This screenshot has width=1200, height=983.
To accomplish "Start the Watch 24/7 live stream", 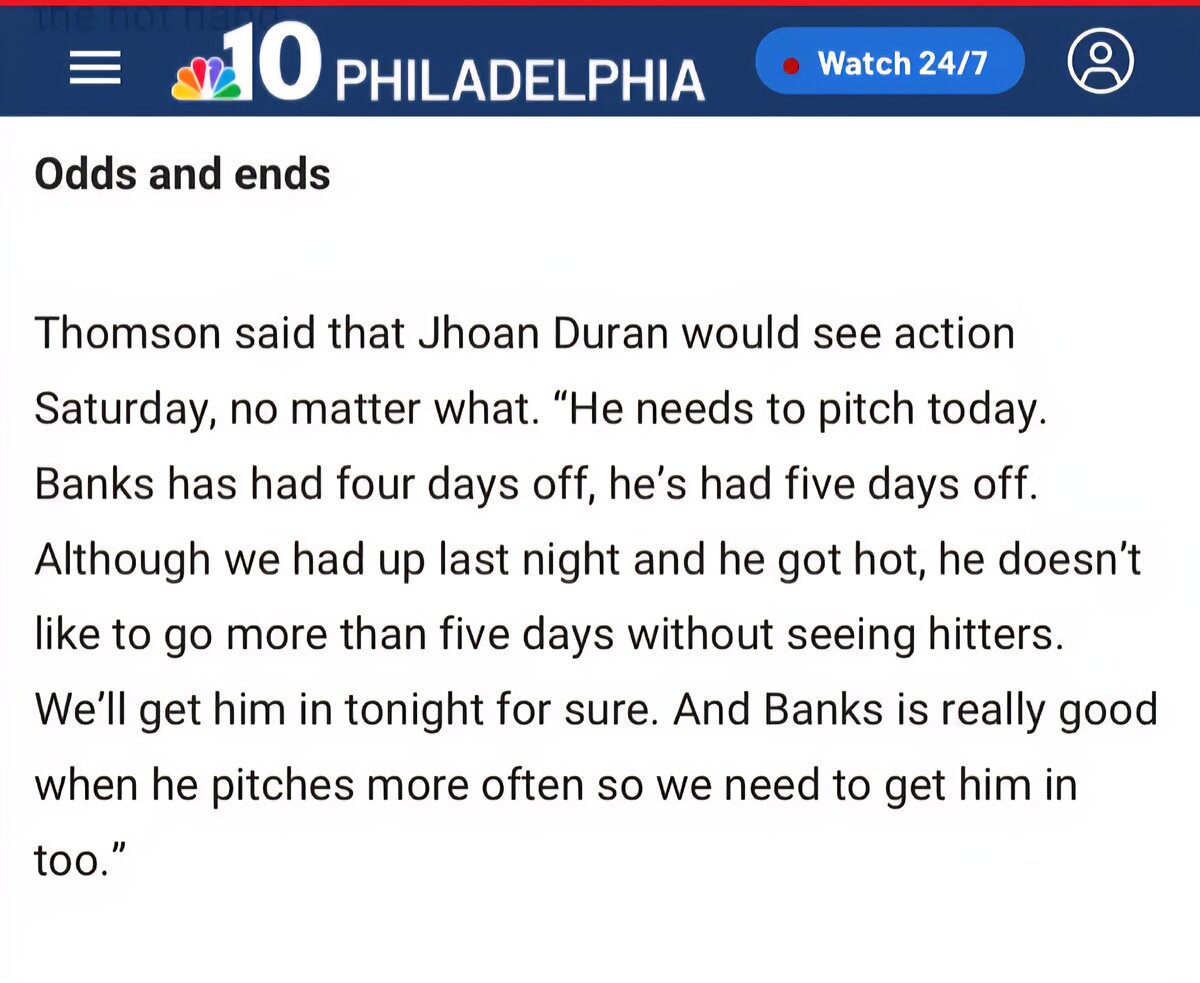I will 890,61.
